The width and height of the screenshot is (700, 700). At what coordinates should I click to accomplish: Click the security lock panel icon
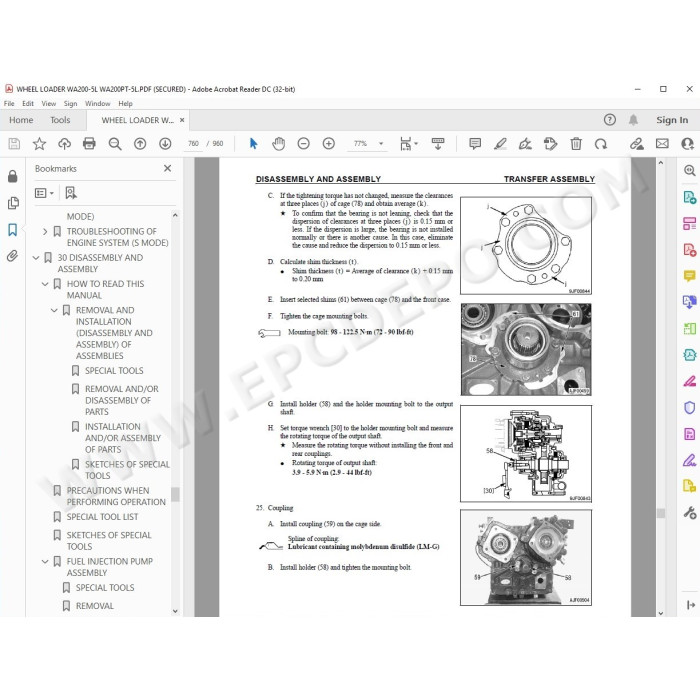tap(12, 176)
